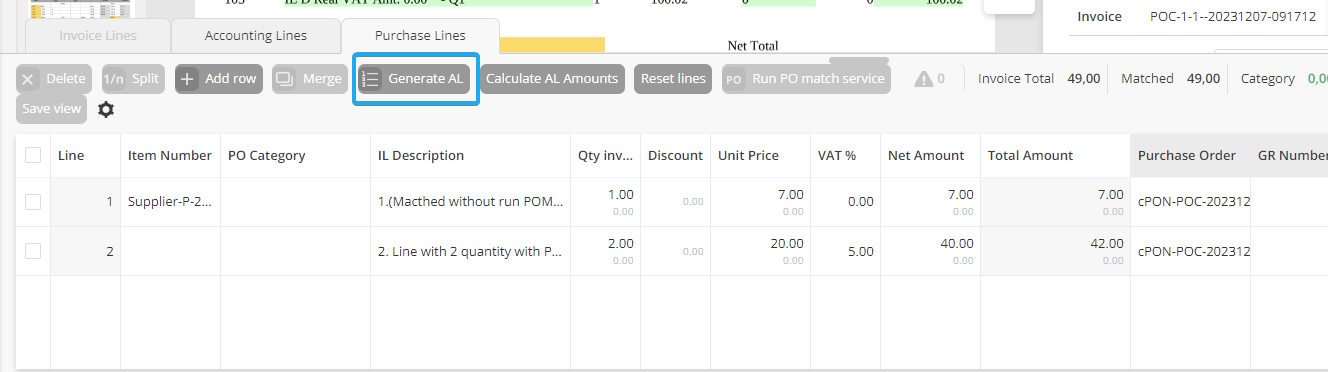The image size is (1328, 372).
Task: Click purchase order cell in line 1
Action: [x=1190, y=202]
